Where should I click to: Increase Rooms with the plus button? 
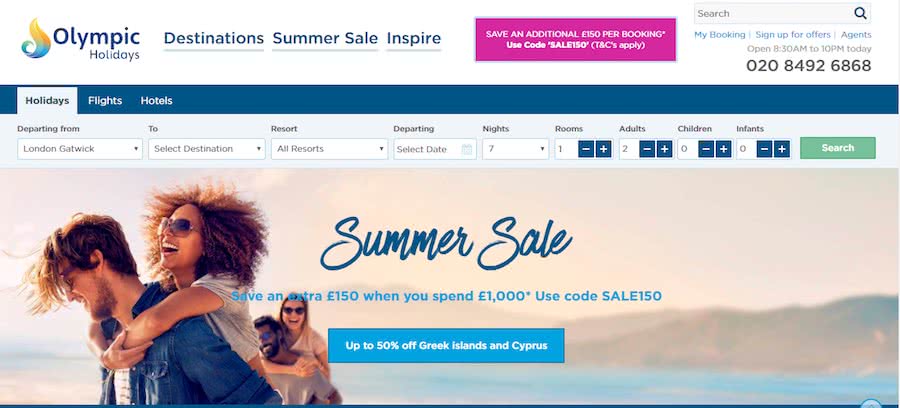[x=603, y=149]
